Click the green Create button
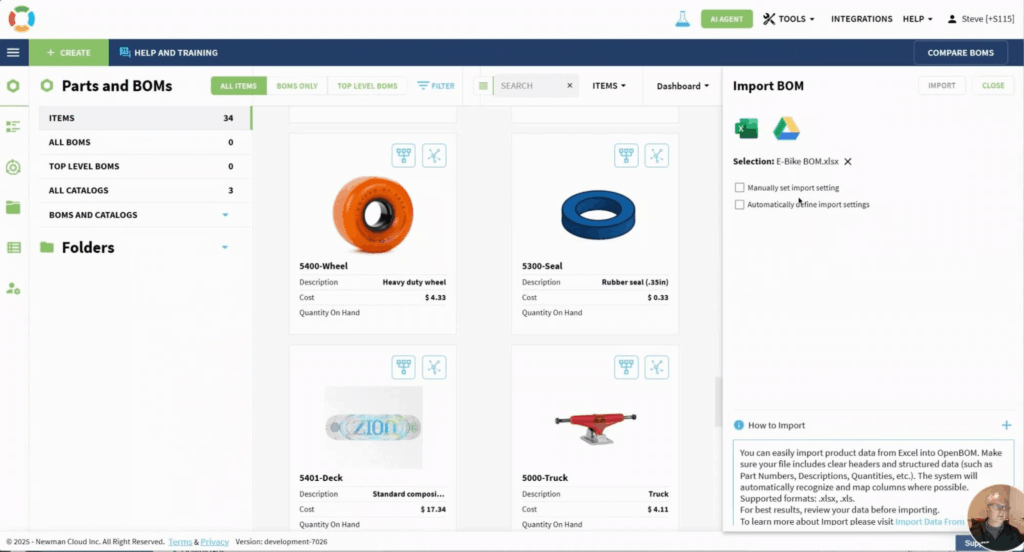Screen dimensions: 1024x552 (69, 52)
